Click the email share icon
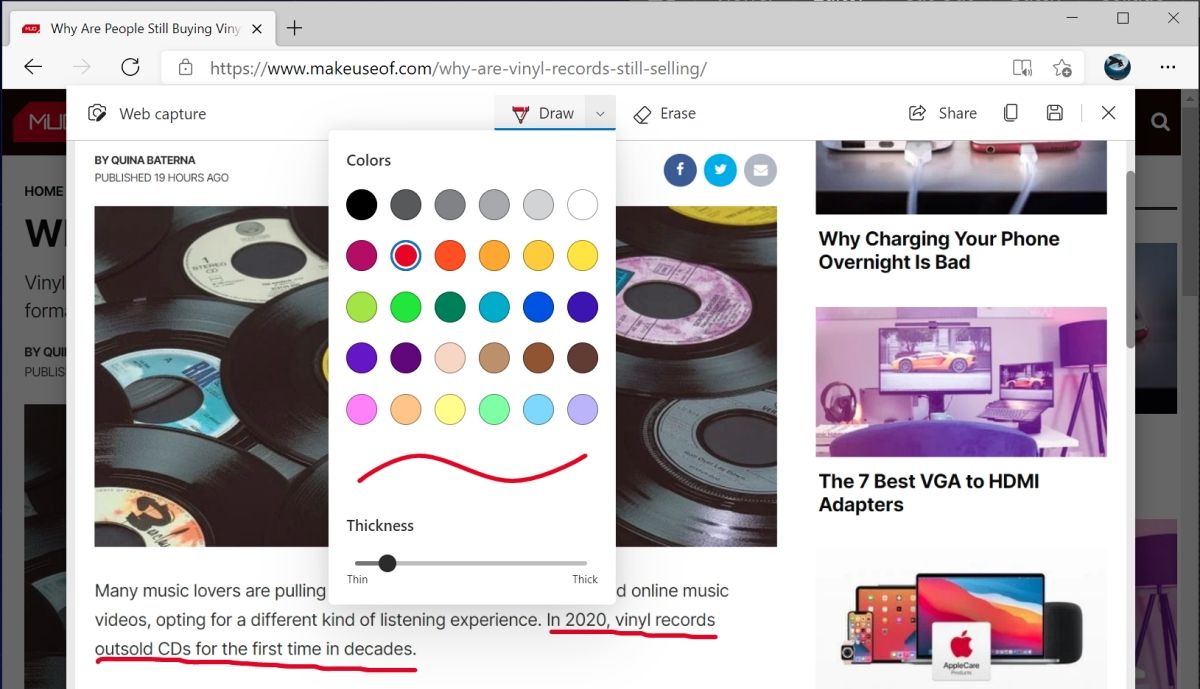The width and height of the screenshot is (1200, 689). (x=760, y=170)
